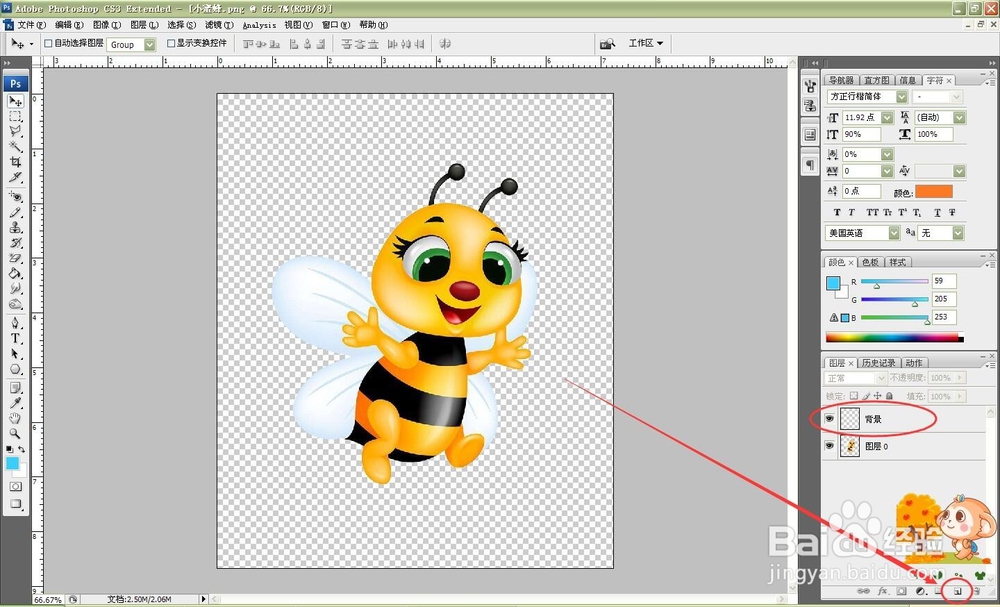Select the Clone Stamp tool
This screenshot has height=607, width=1000.
(x=15, y=228)
